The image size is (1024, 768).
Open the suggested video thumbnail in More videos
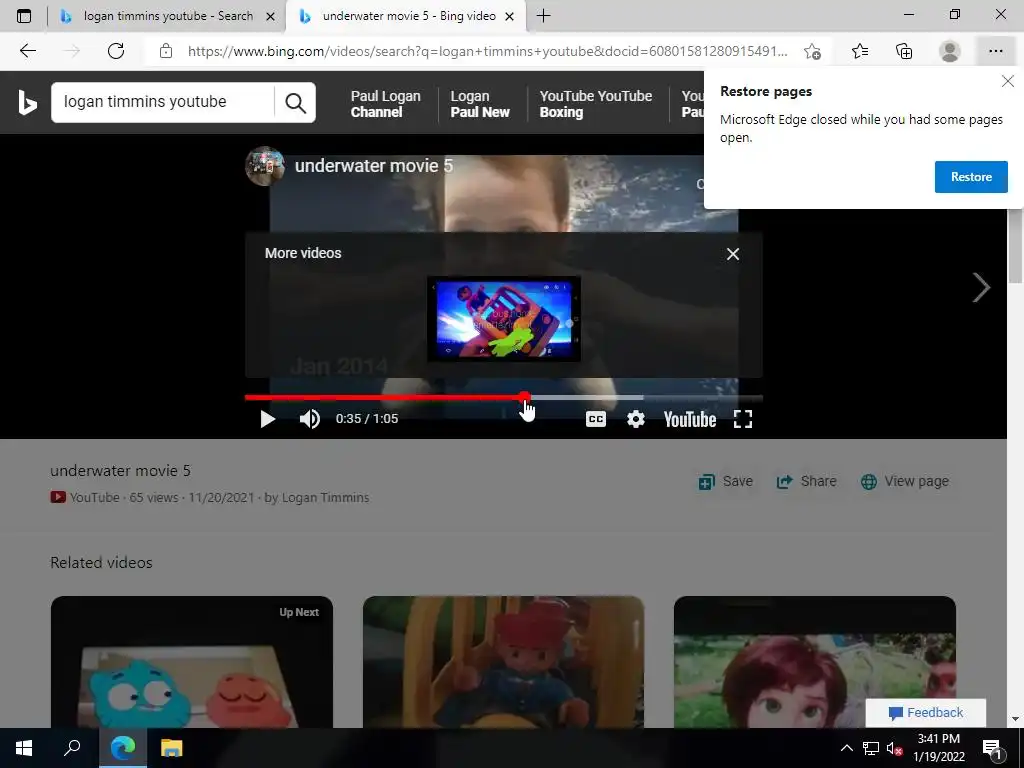pyautogui.click(x=504, y=319)
